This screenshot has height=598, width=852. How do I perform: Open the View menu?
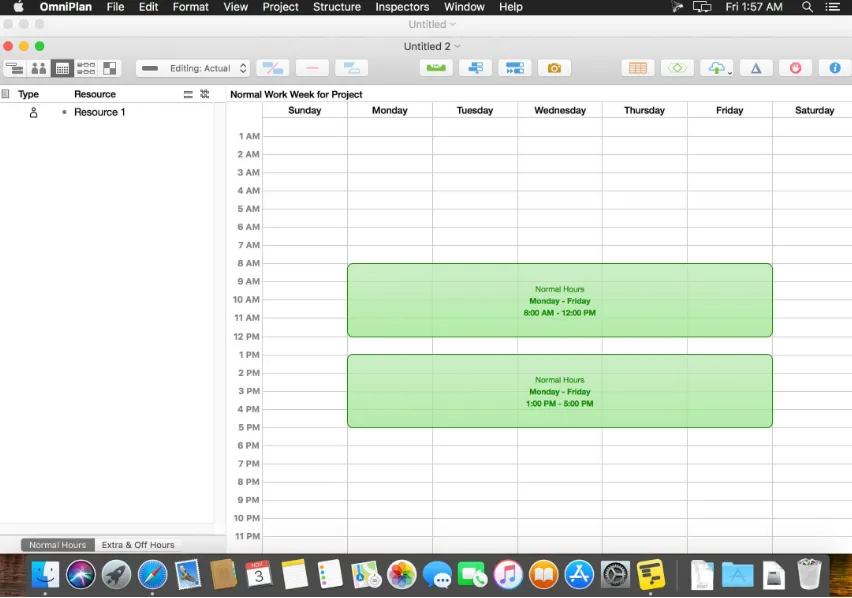236,7
